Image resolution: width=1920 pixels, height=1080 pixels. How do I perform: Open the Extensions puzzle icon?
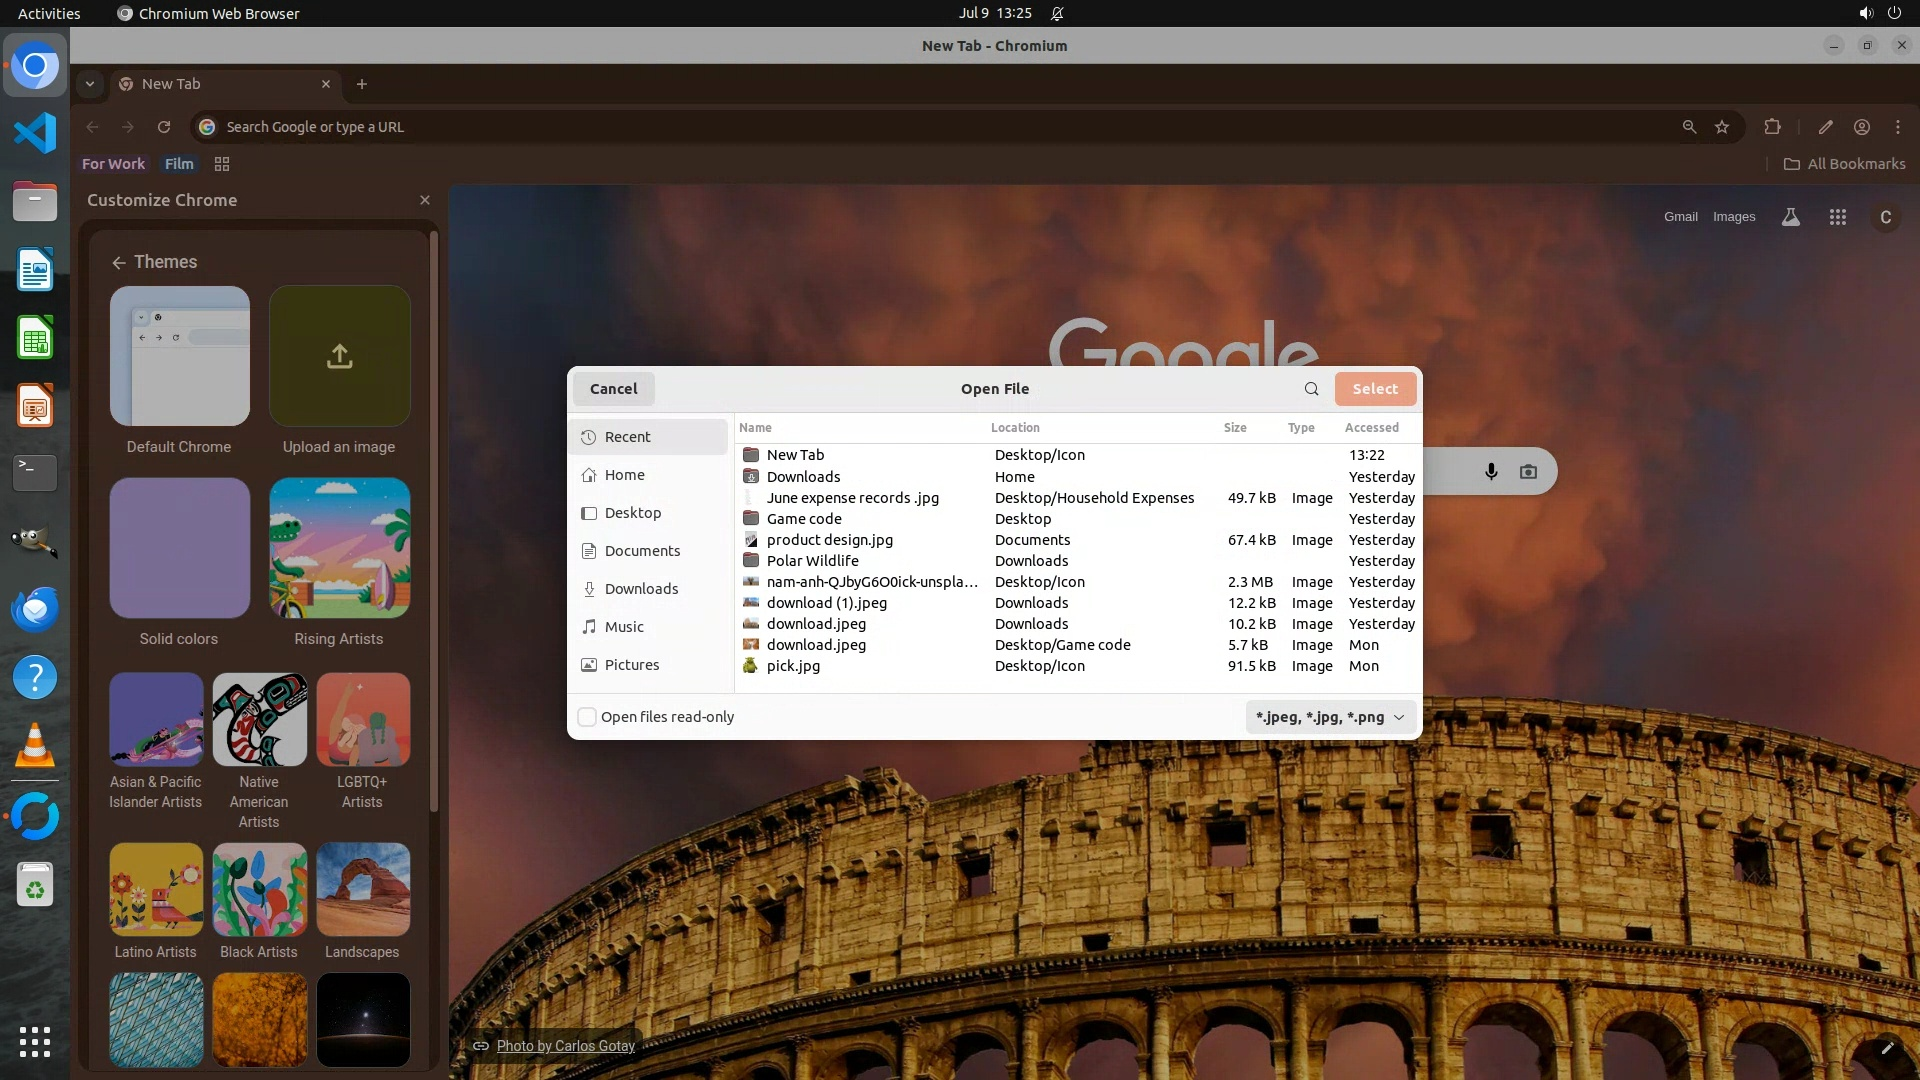coord(1772,127)
